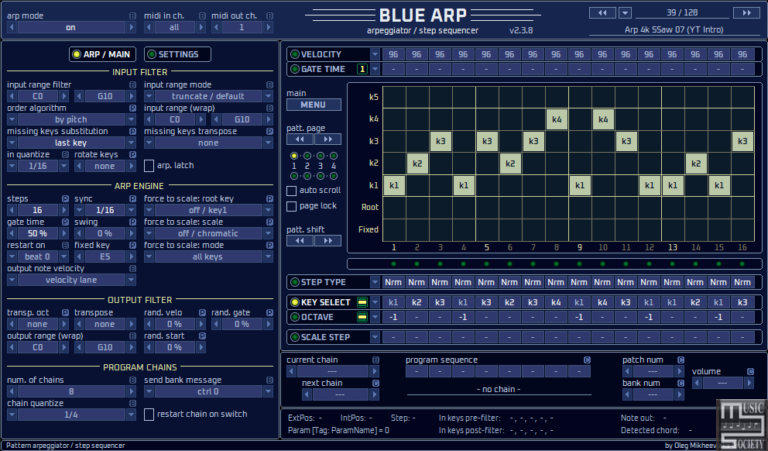Increase swing 0 % with right arrow

click(x=131, y=234)
